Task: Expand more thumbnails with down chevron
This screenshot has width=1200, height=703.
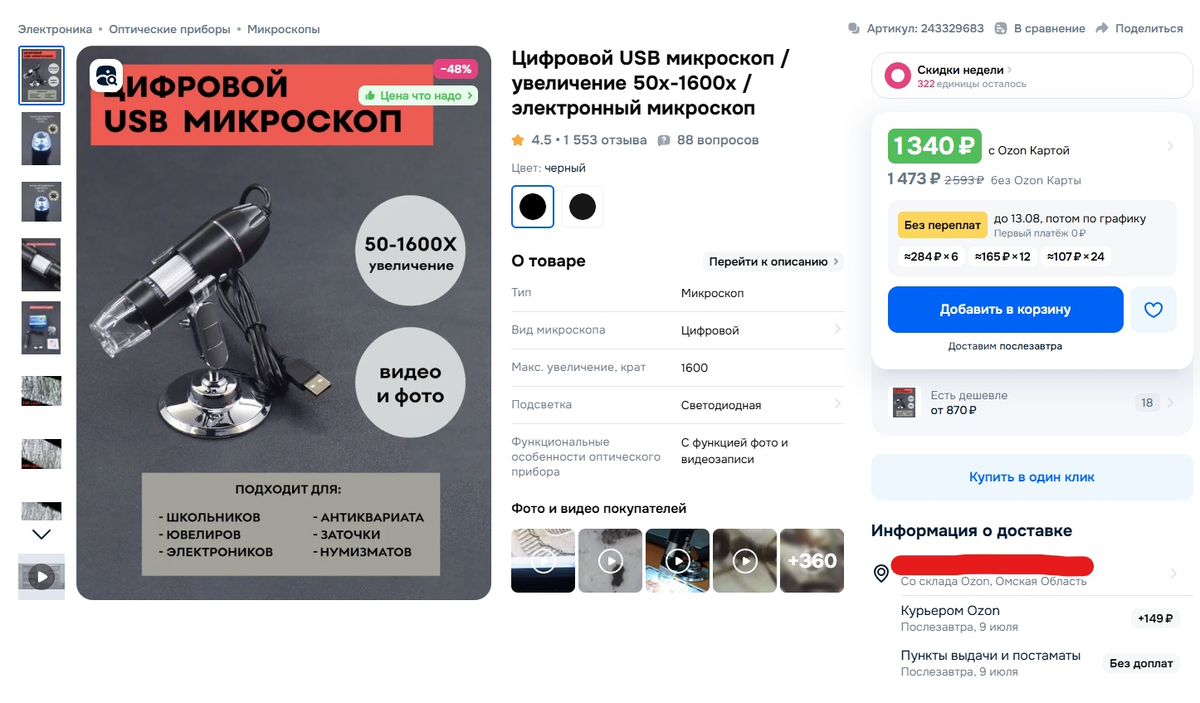Action: pos(41,535)
